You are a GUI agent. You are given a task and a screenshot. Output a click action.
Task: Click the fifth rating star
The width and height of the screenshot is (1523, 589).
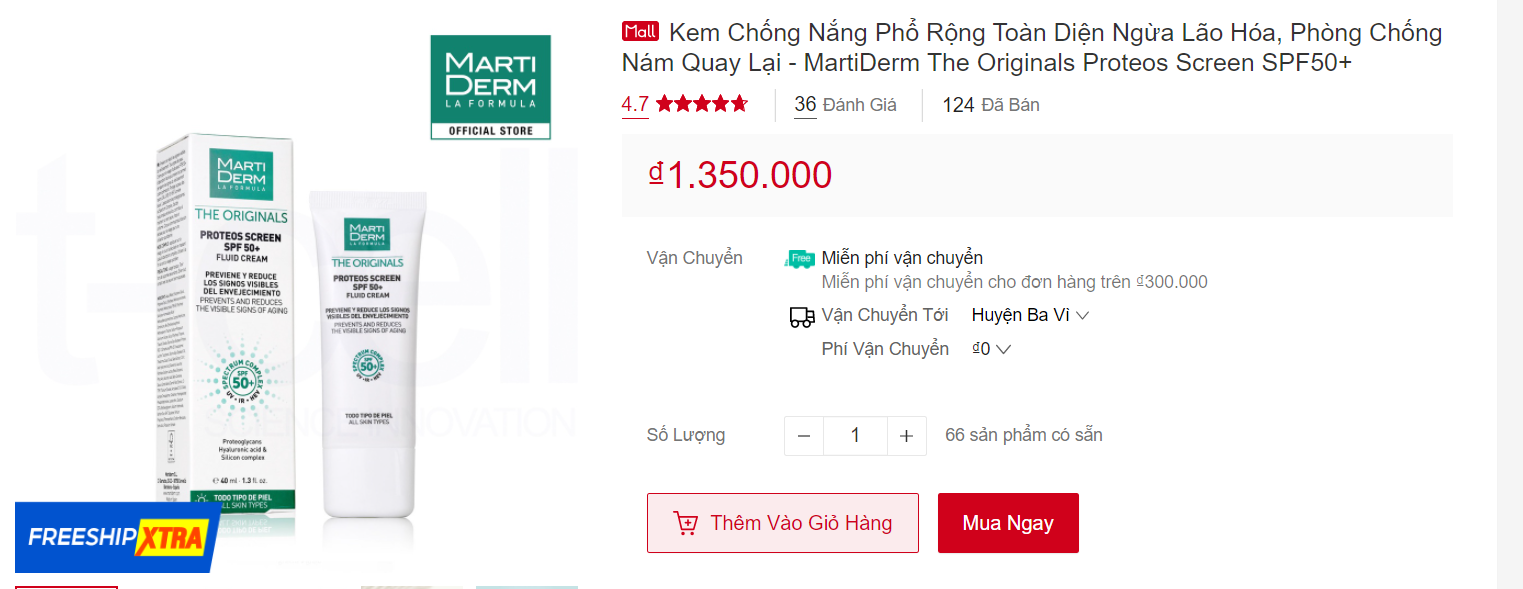point(741,102)
